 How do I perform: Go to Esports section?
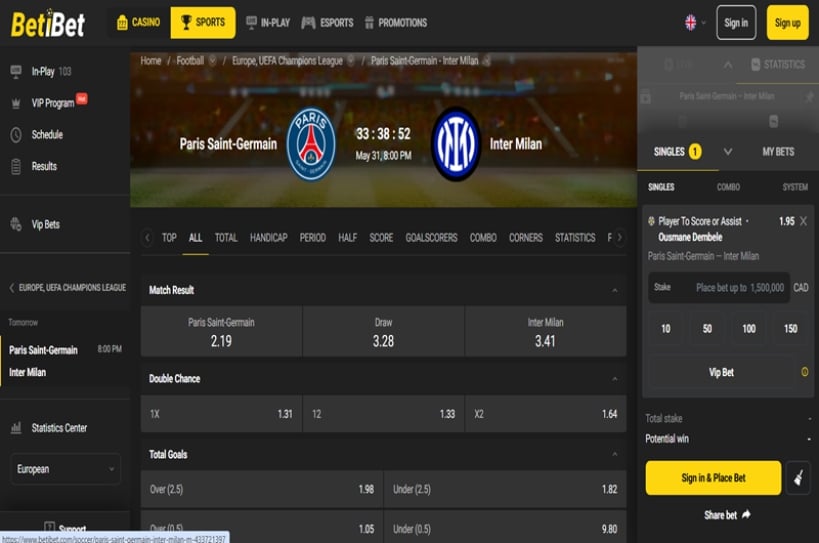point(327,22)
